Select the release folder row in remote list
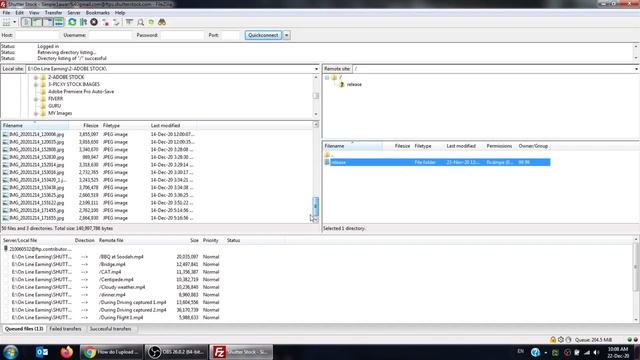Image resolution: width=640 pixels, height=360 pixels. tap(437, 162)
